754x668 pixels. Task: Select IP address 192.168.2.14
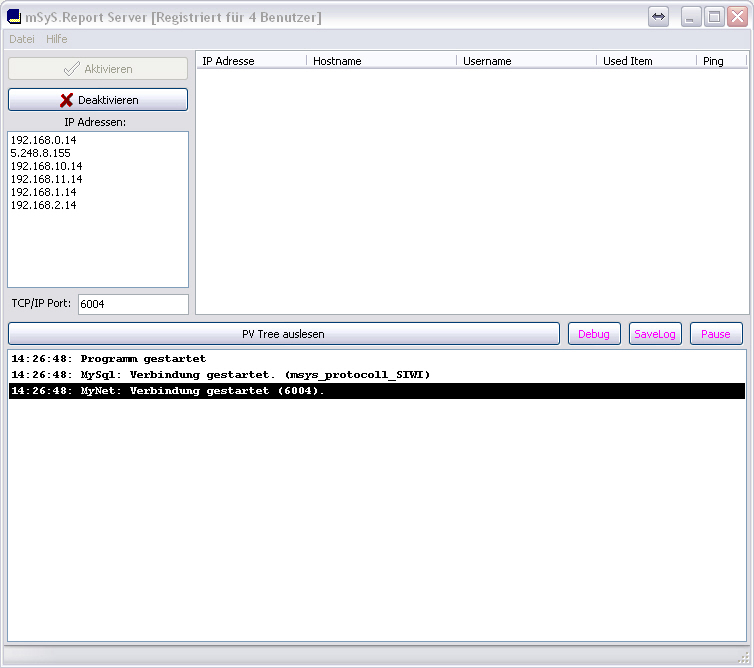44,205
